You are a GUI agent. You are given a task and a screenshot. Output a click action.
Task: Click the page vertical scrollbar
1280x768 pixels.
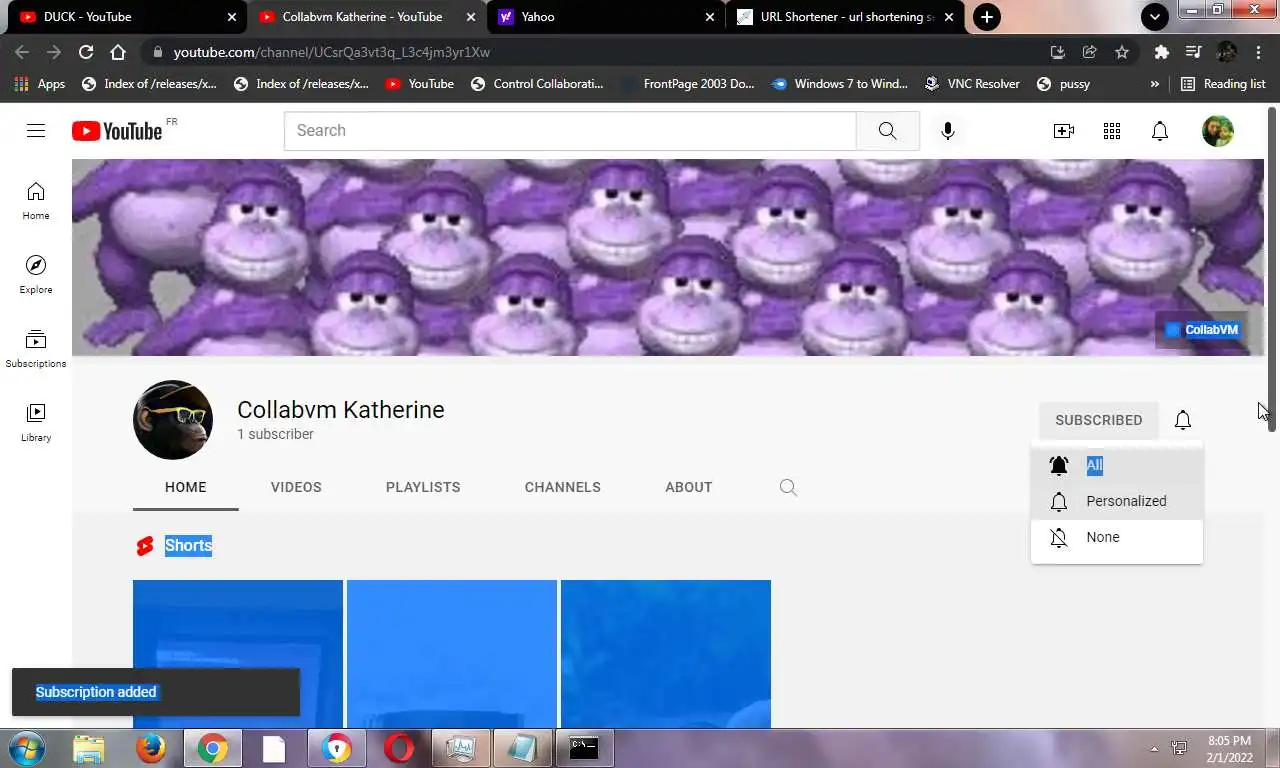click(x=1272, y=270)
